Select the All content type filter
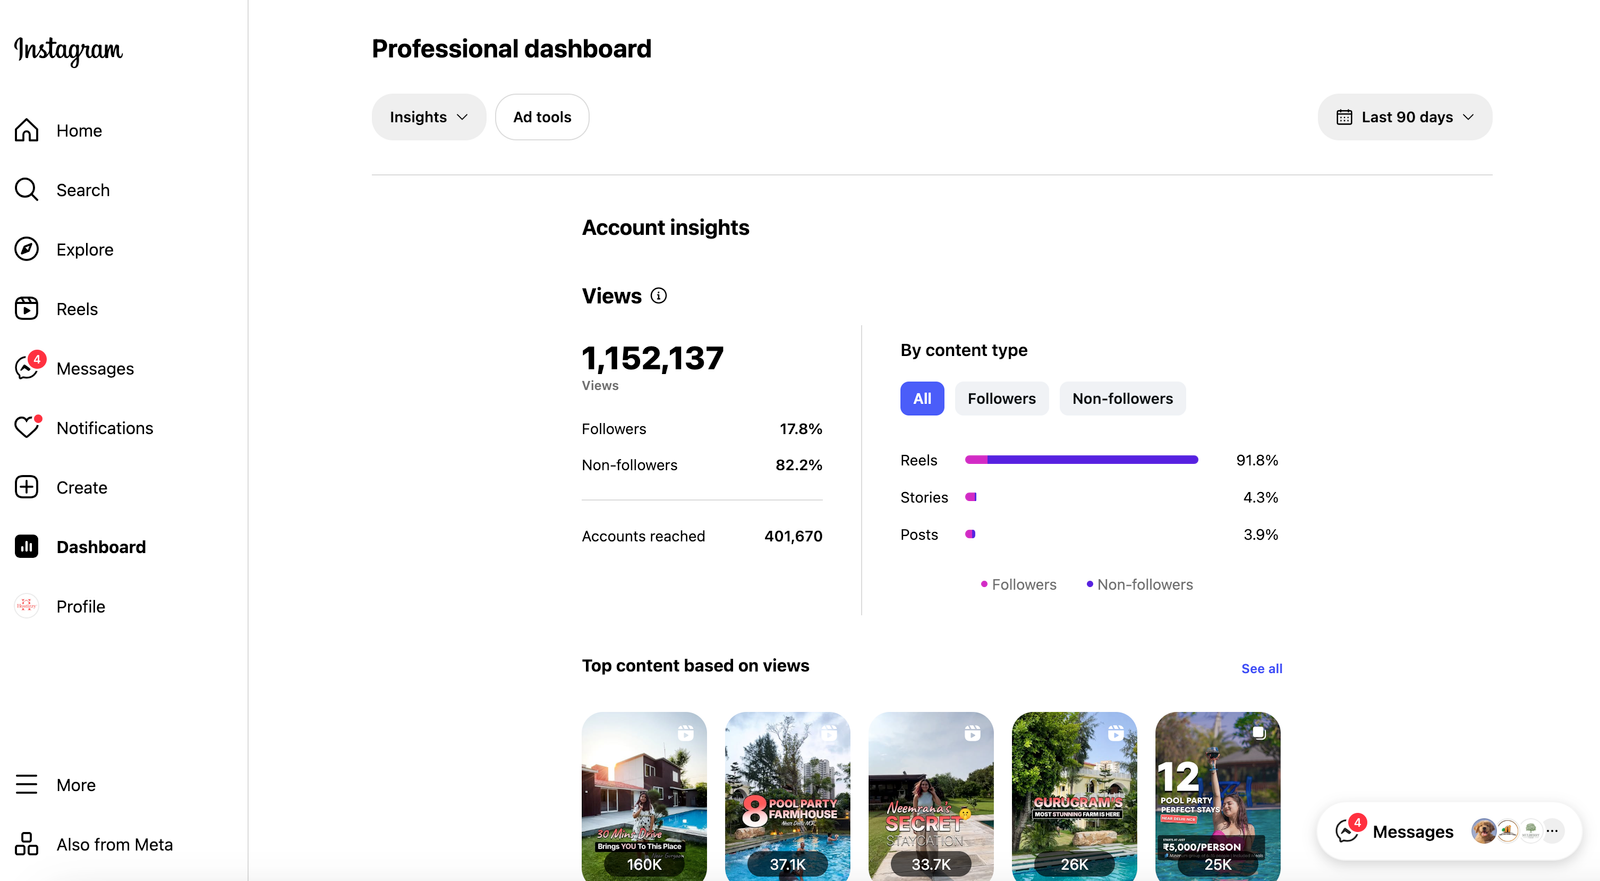This screenshot has height=881, width=1600. click(922, 398)
